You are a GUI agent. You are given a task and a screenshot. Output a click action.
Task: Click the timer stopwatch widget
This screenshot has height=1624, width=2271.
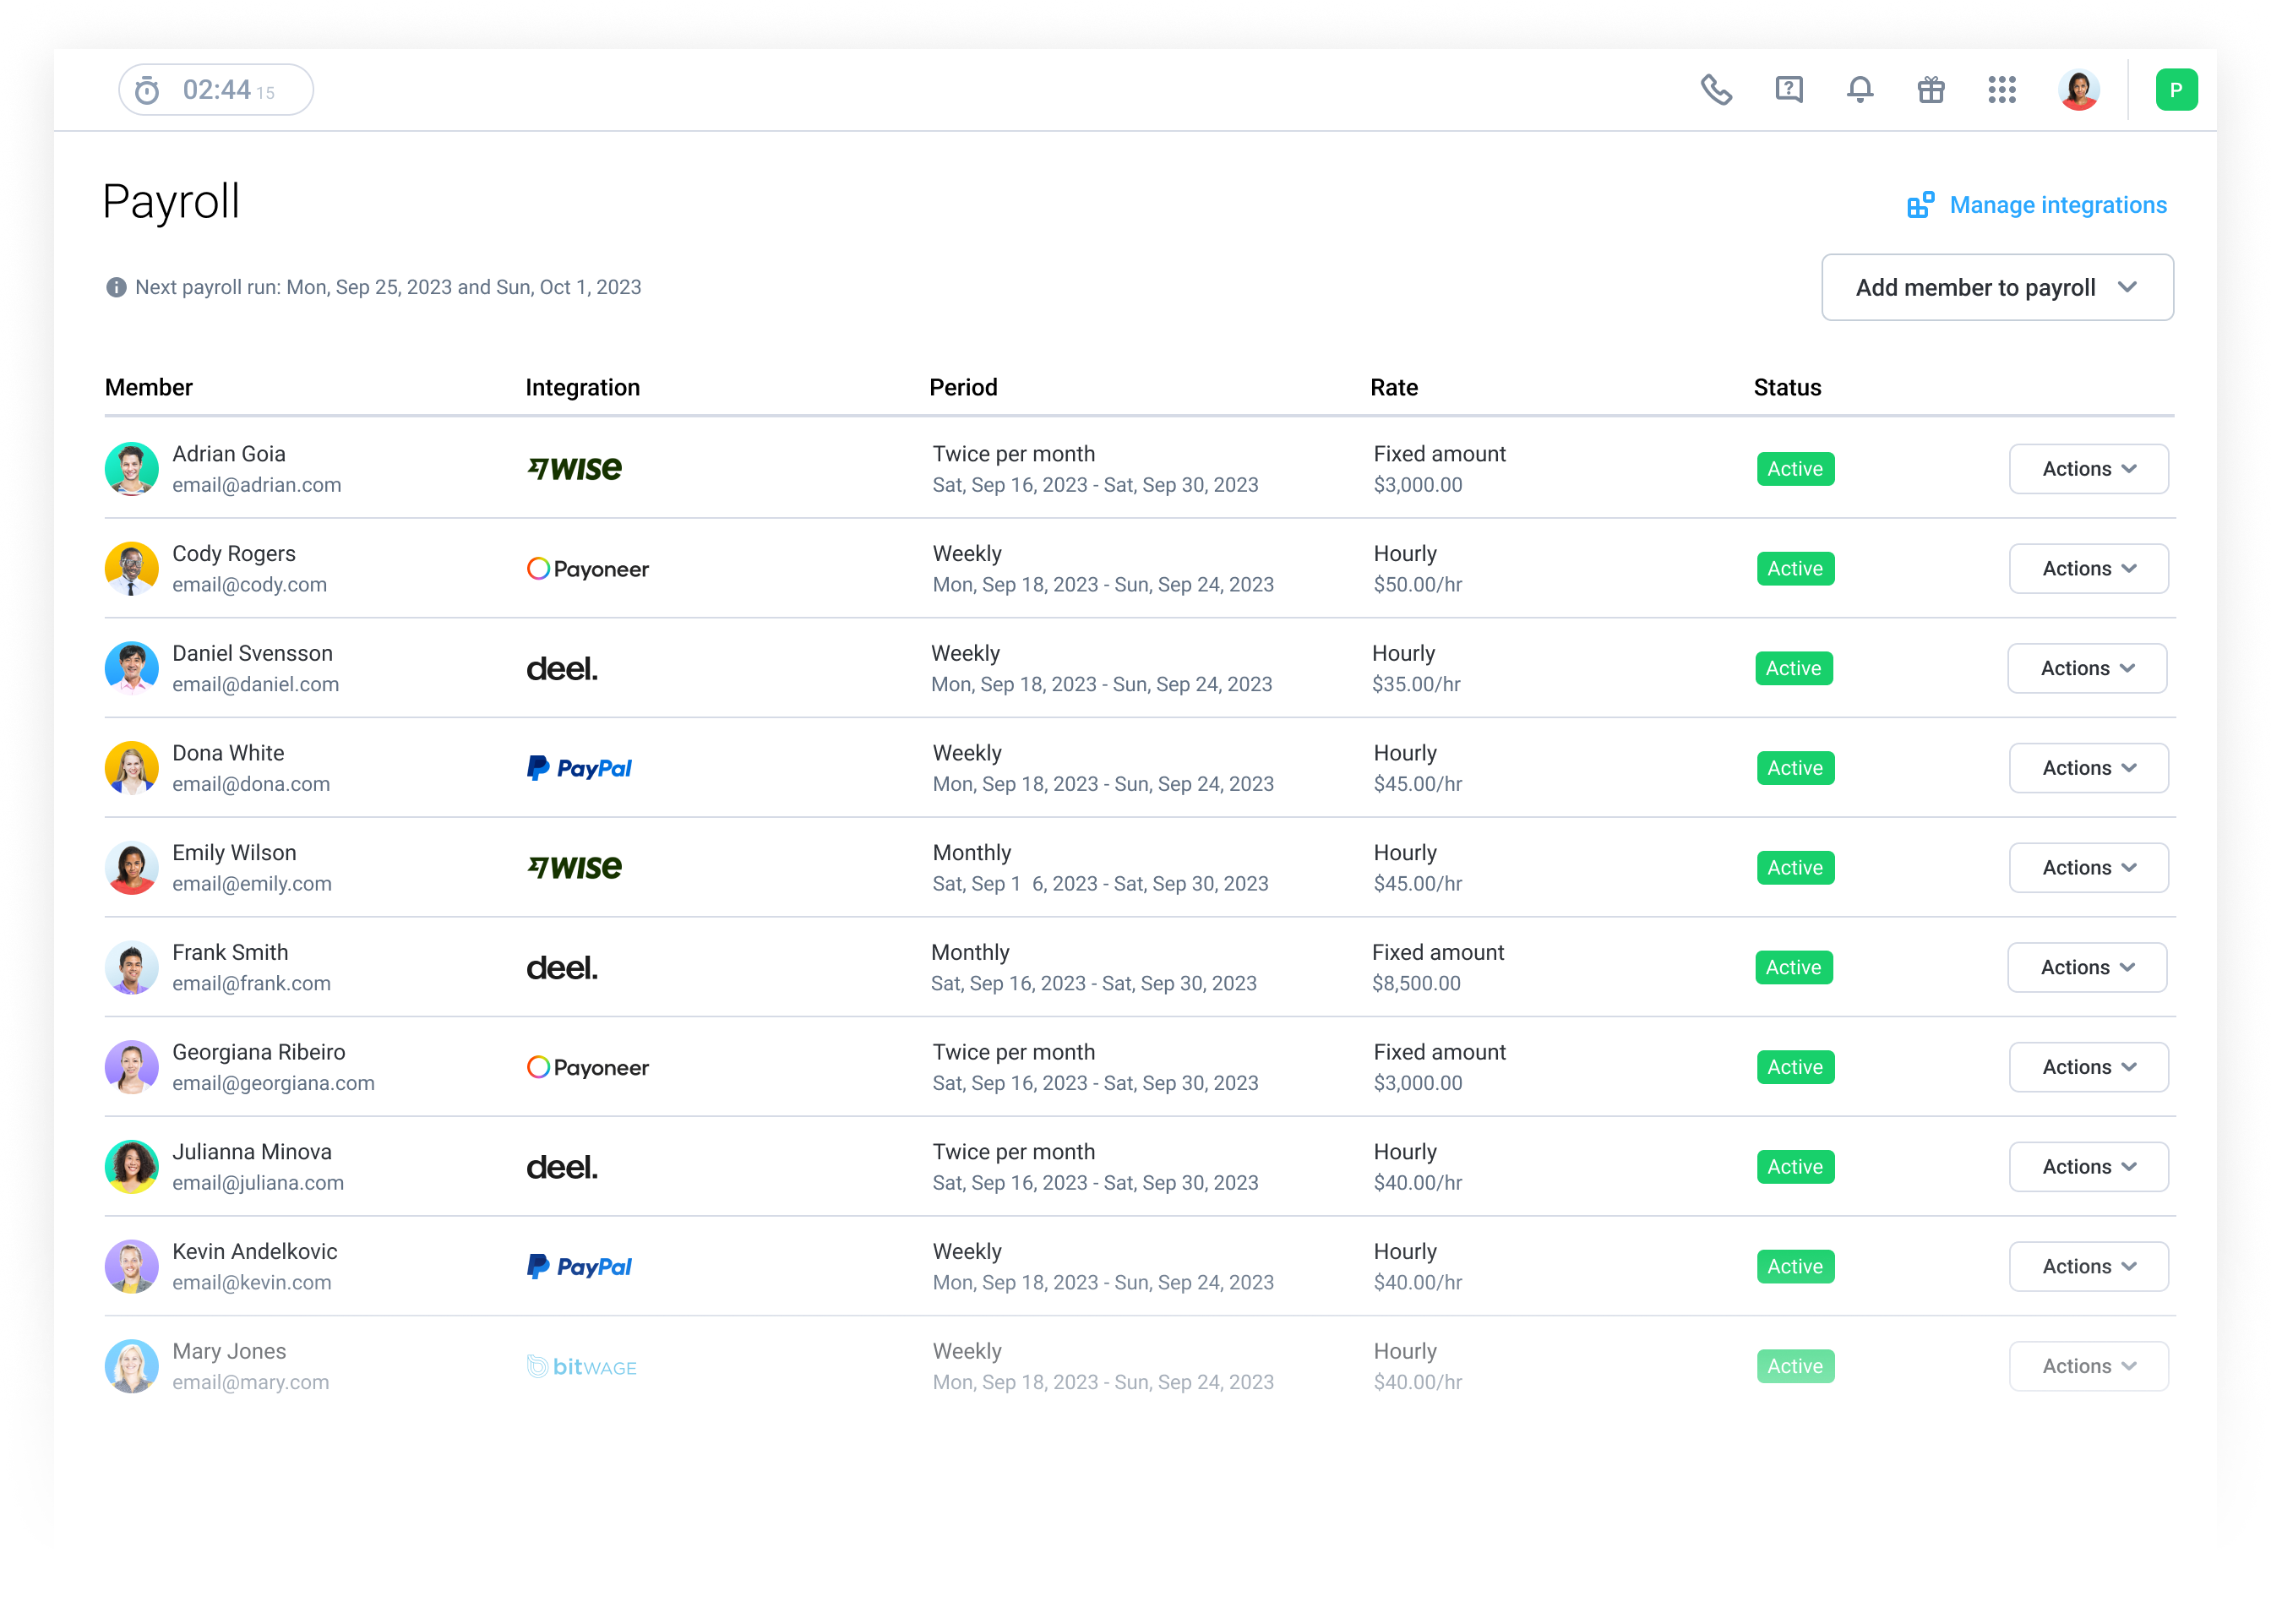click(x=216, y=90)
